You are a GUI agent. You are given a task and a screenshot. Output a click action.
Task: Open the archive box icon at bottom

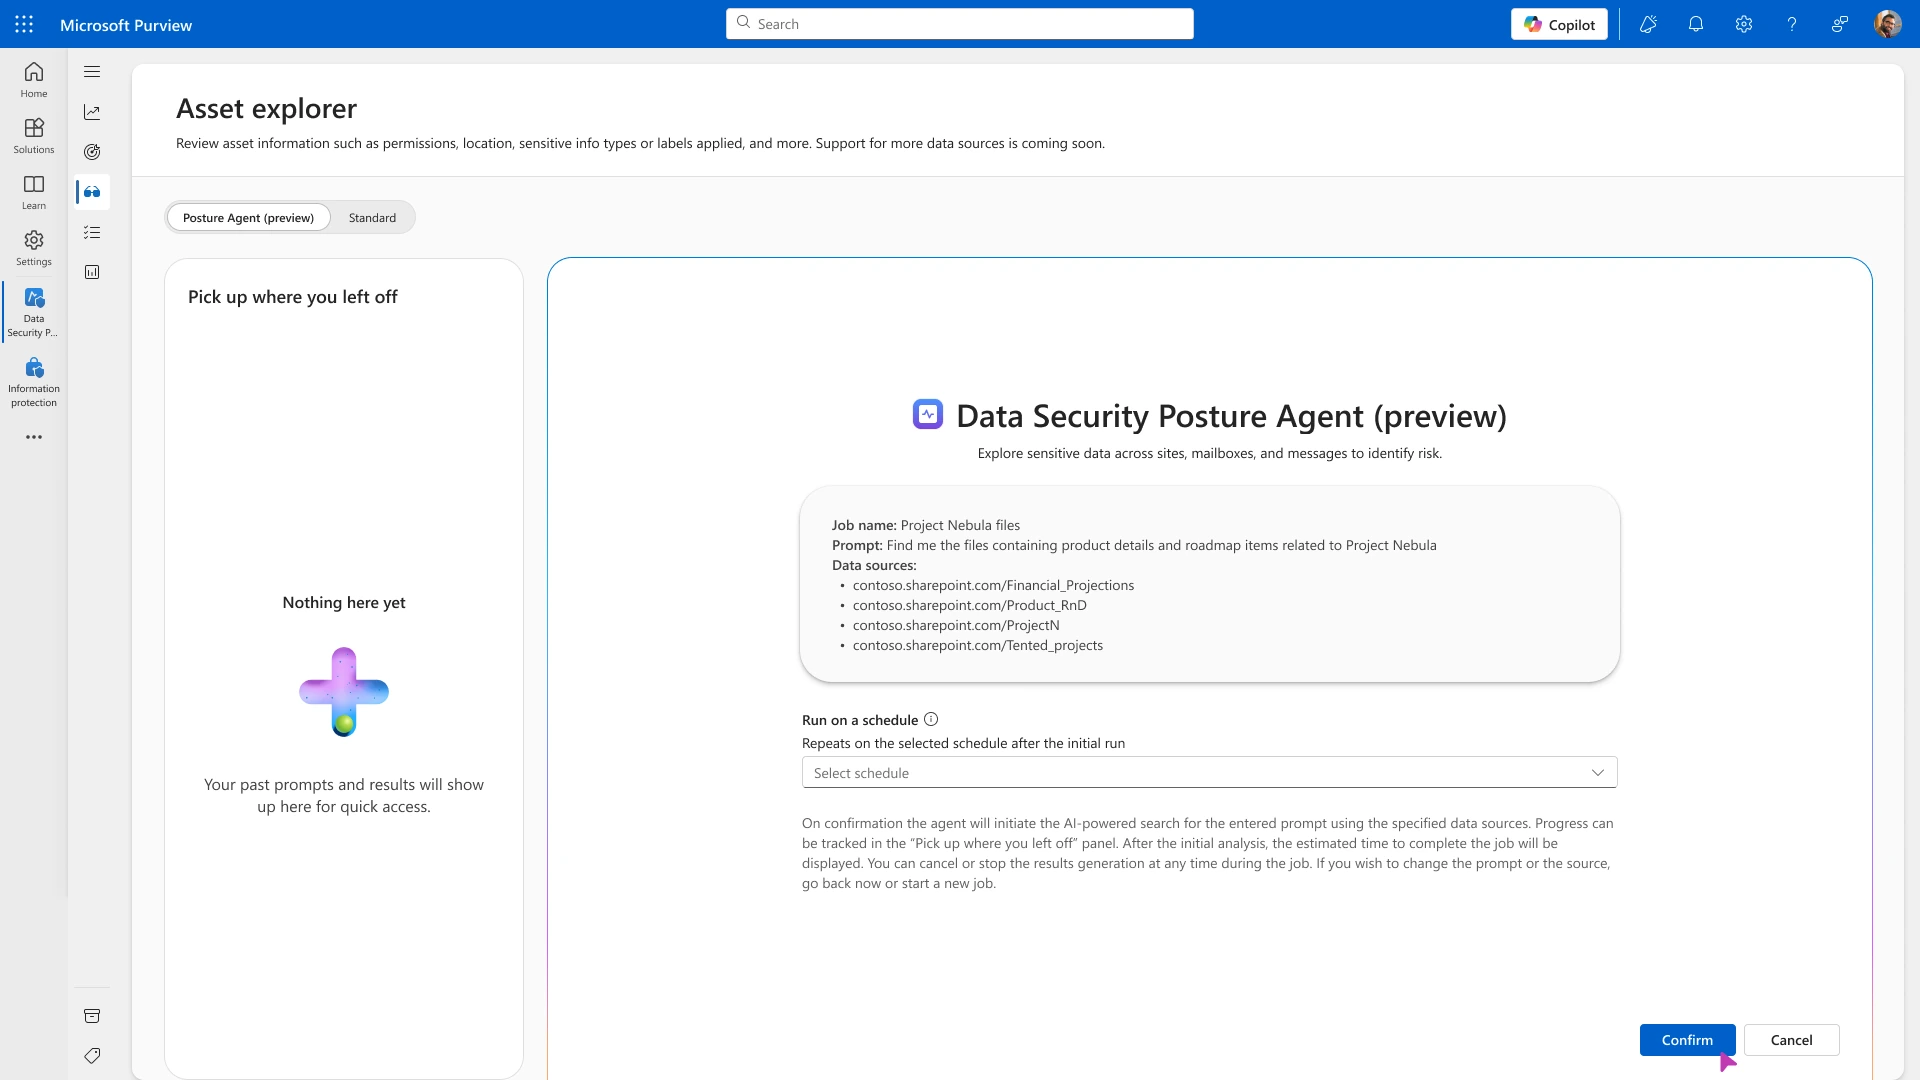92,1016
